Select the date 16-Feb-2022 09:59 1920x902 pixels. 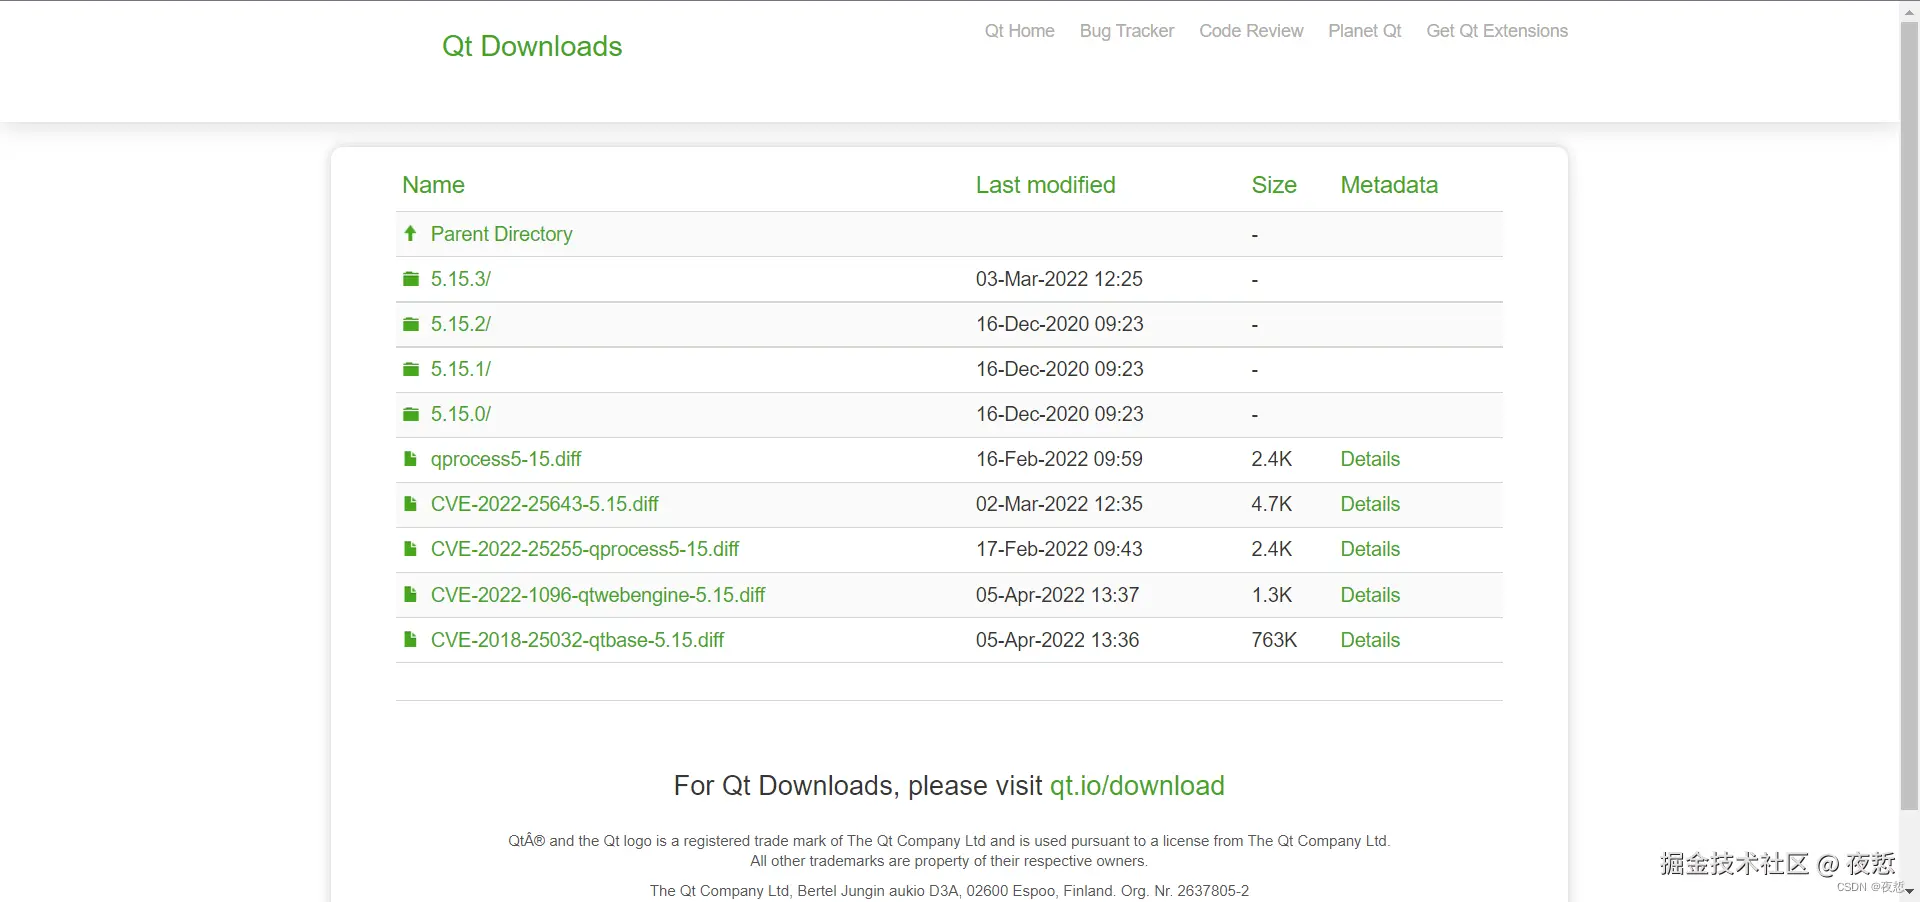point(1059,459)
